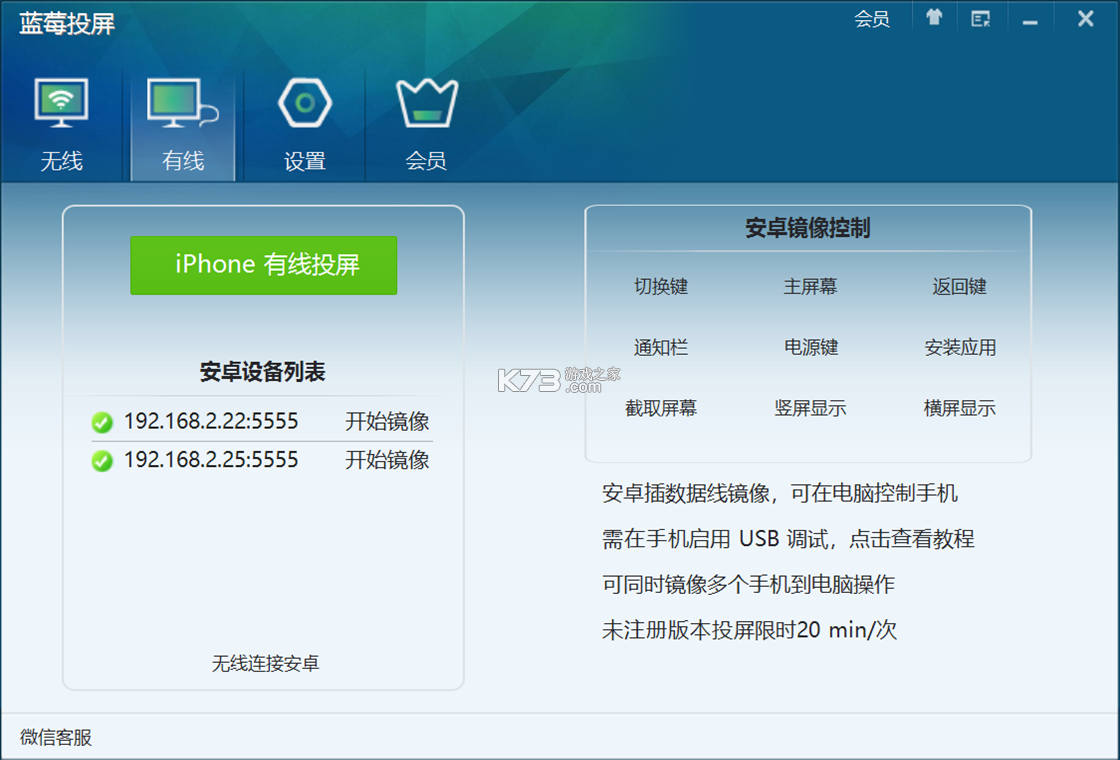Click the 会员 link in title bar
Viewport: 1120px width, 760px height.
(x=872, y=19)
